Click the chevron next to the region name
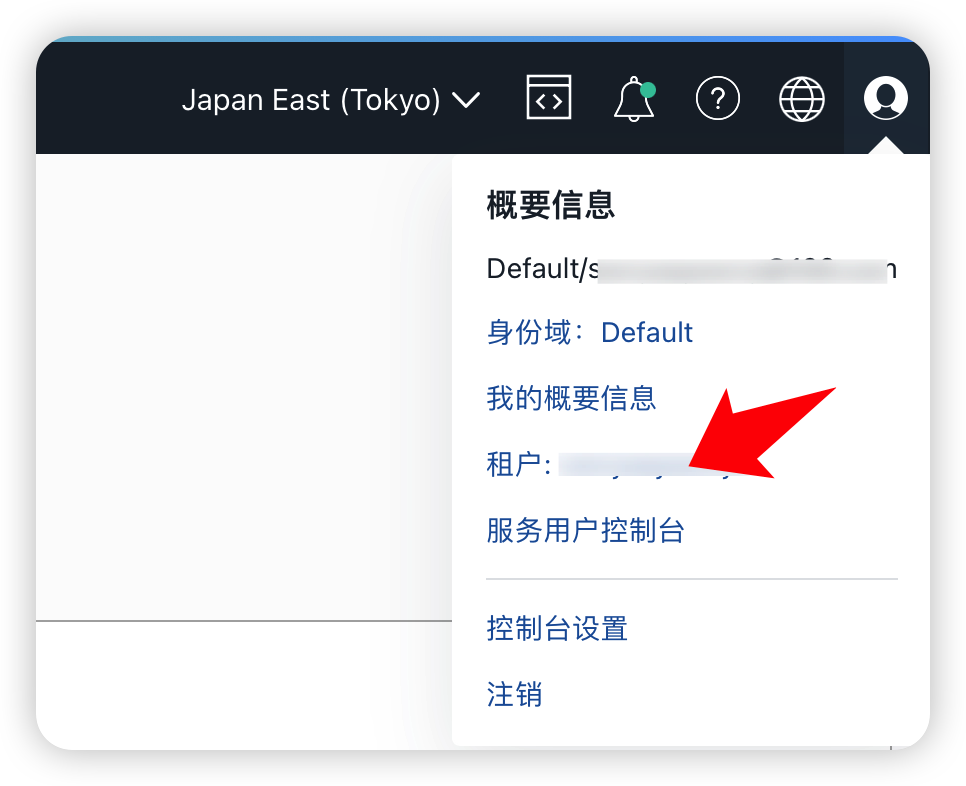Image resolution: width=966 pixels, height=786 pixels. click(467, 100)
